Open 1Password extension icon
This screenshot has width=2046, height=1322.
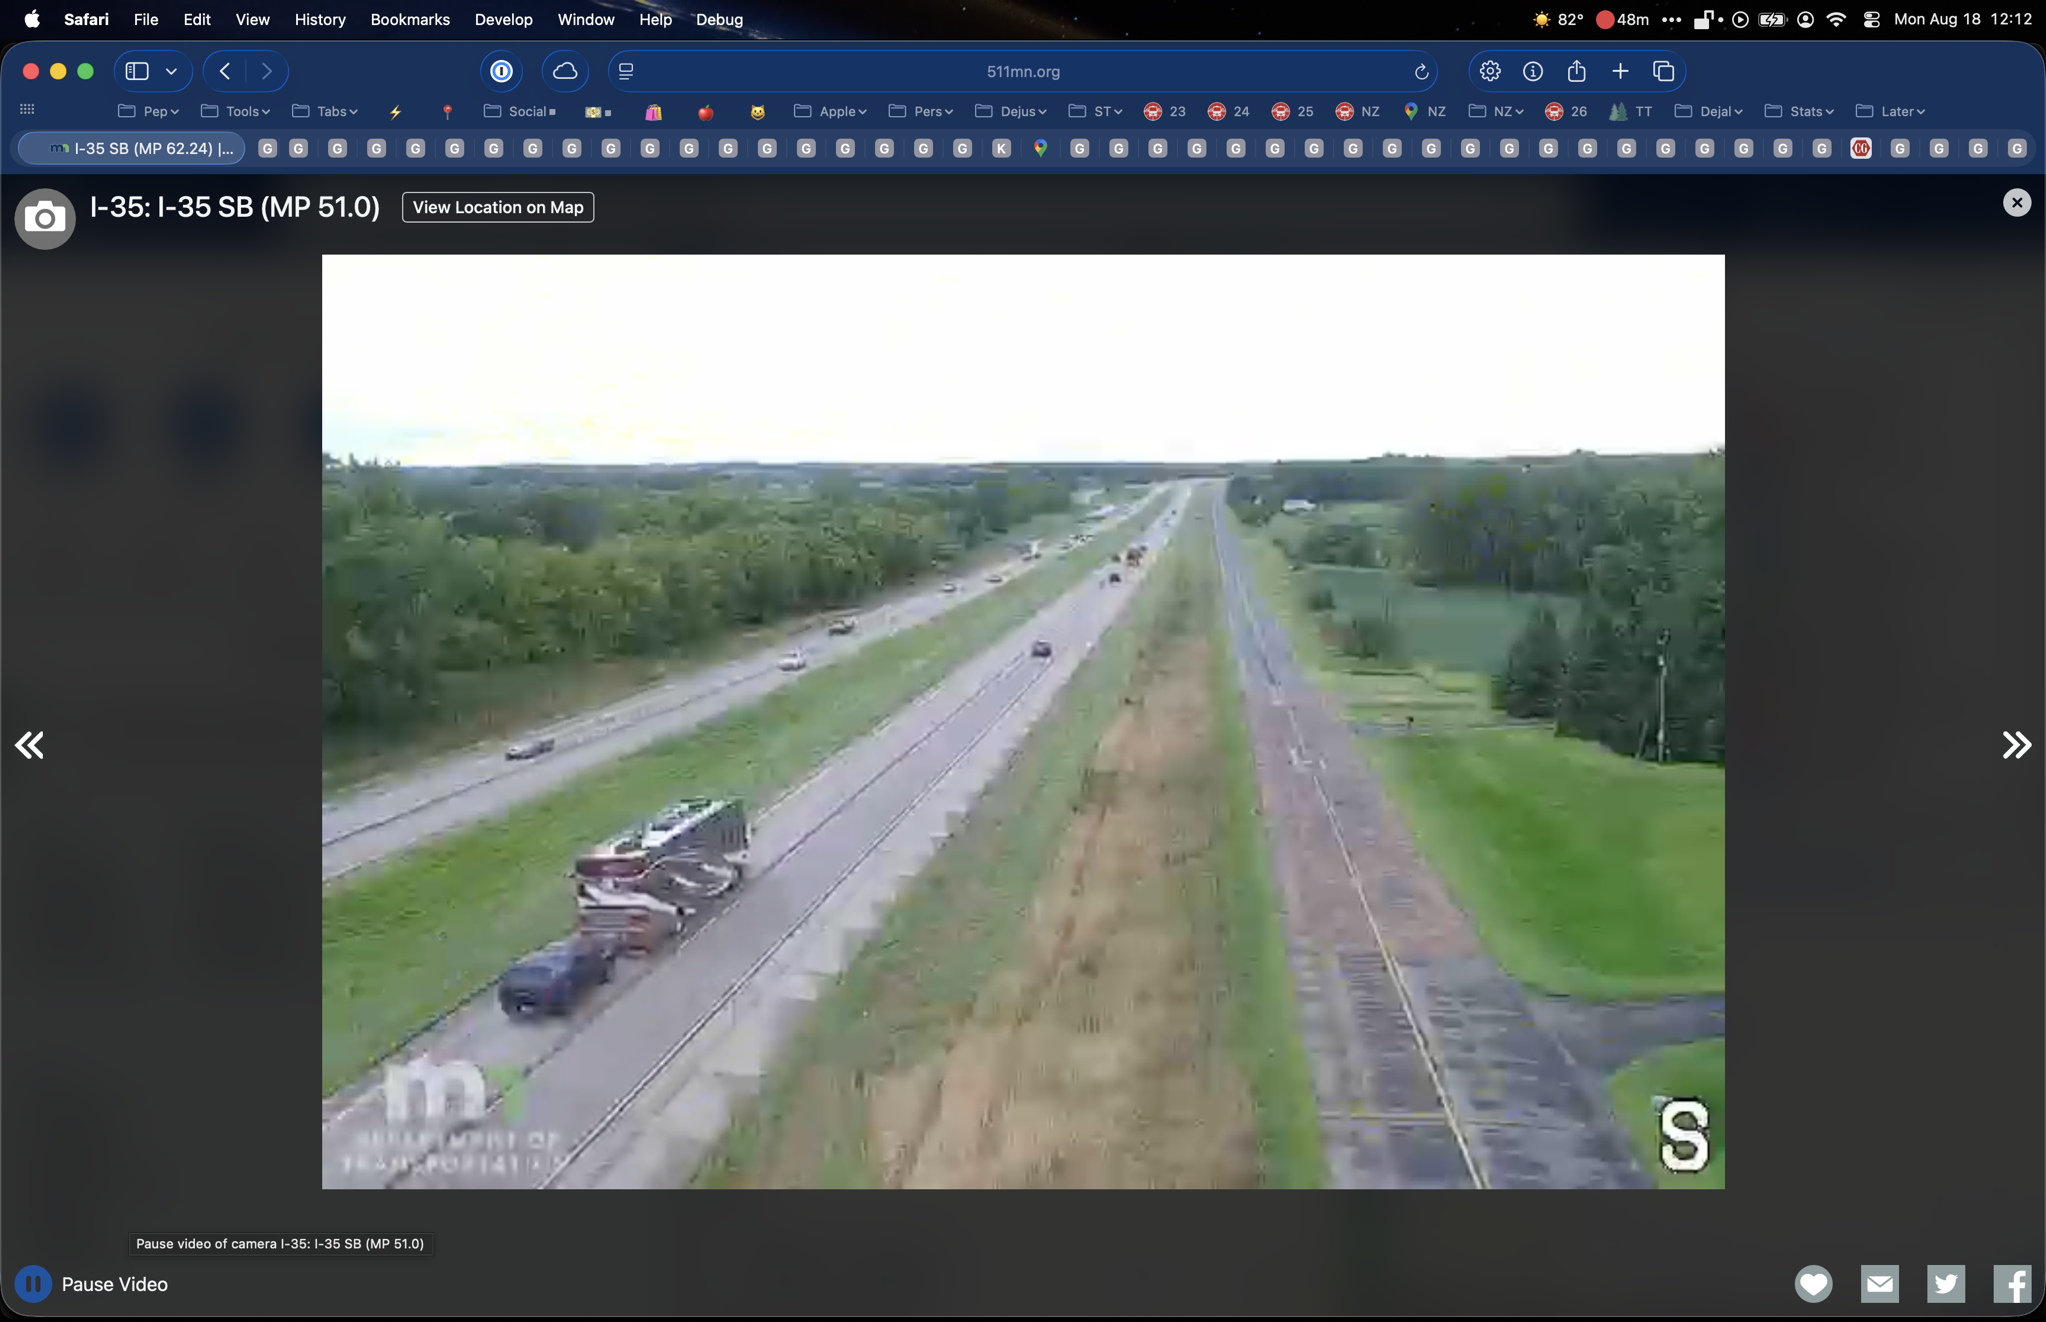pos(501,71)
